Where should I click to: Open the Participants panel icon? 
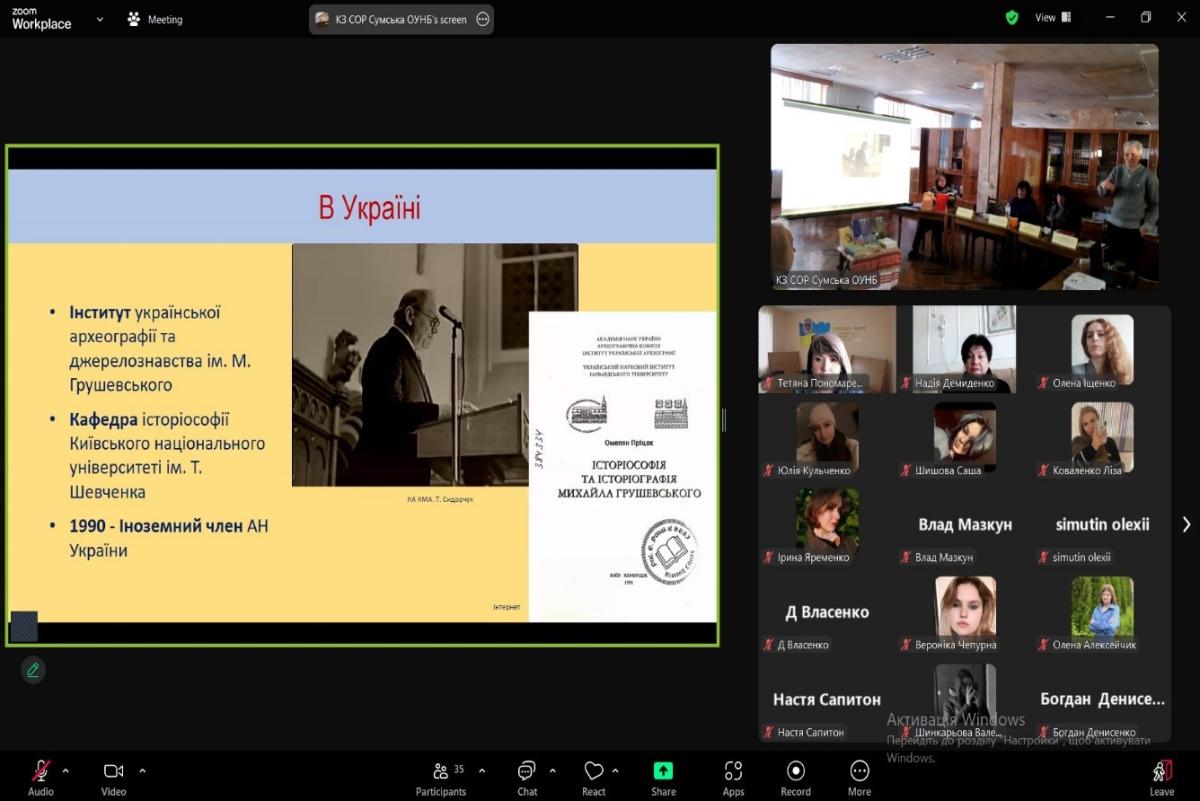440,771
